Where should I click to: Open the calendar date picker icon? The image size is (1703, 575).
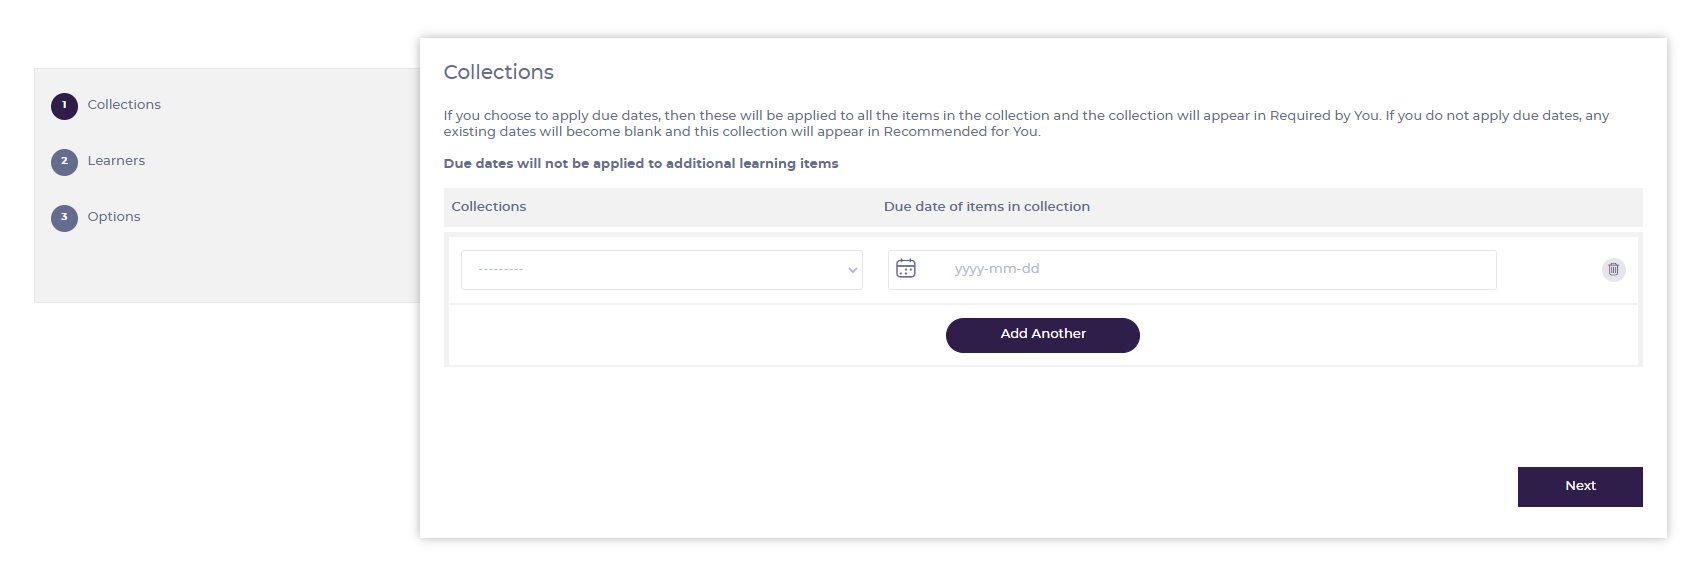(906, 269)
